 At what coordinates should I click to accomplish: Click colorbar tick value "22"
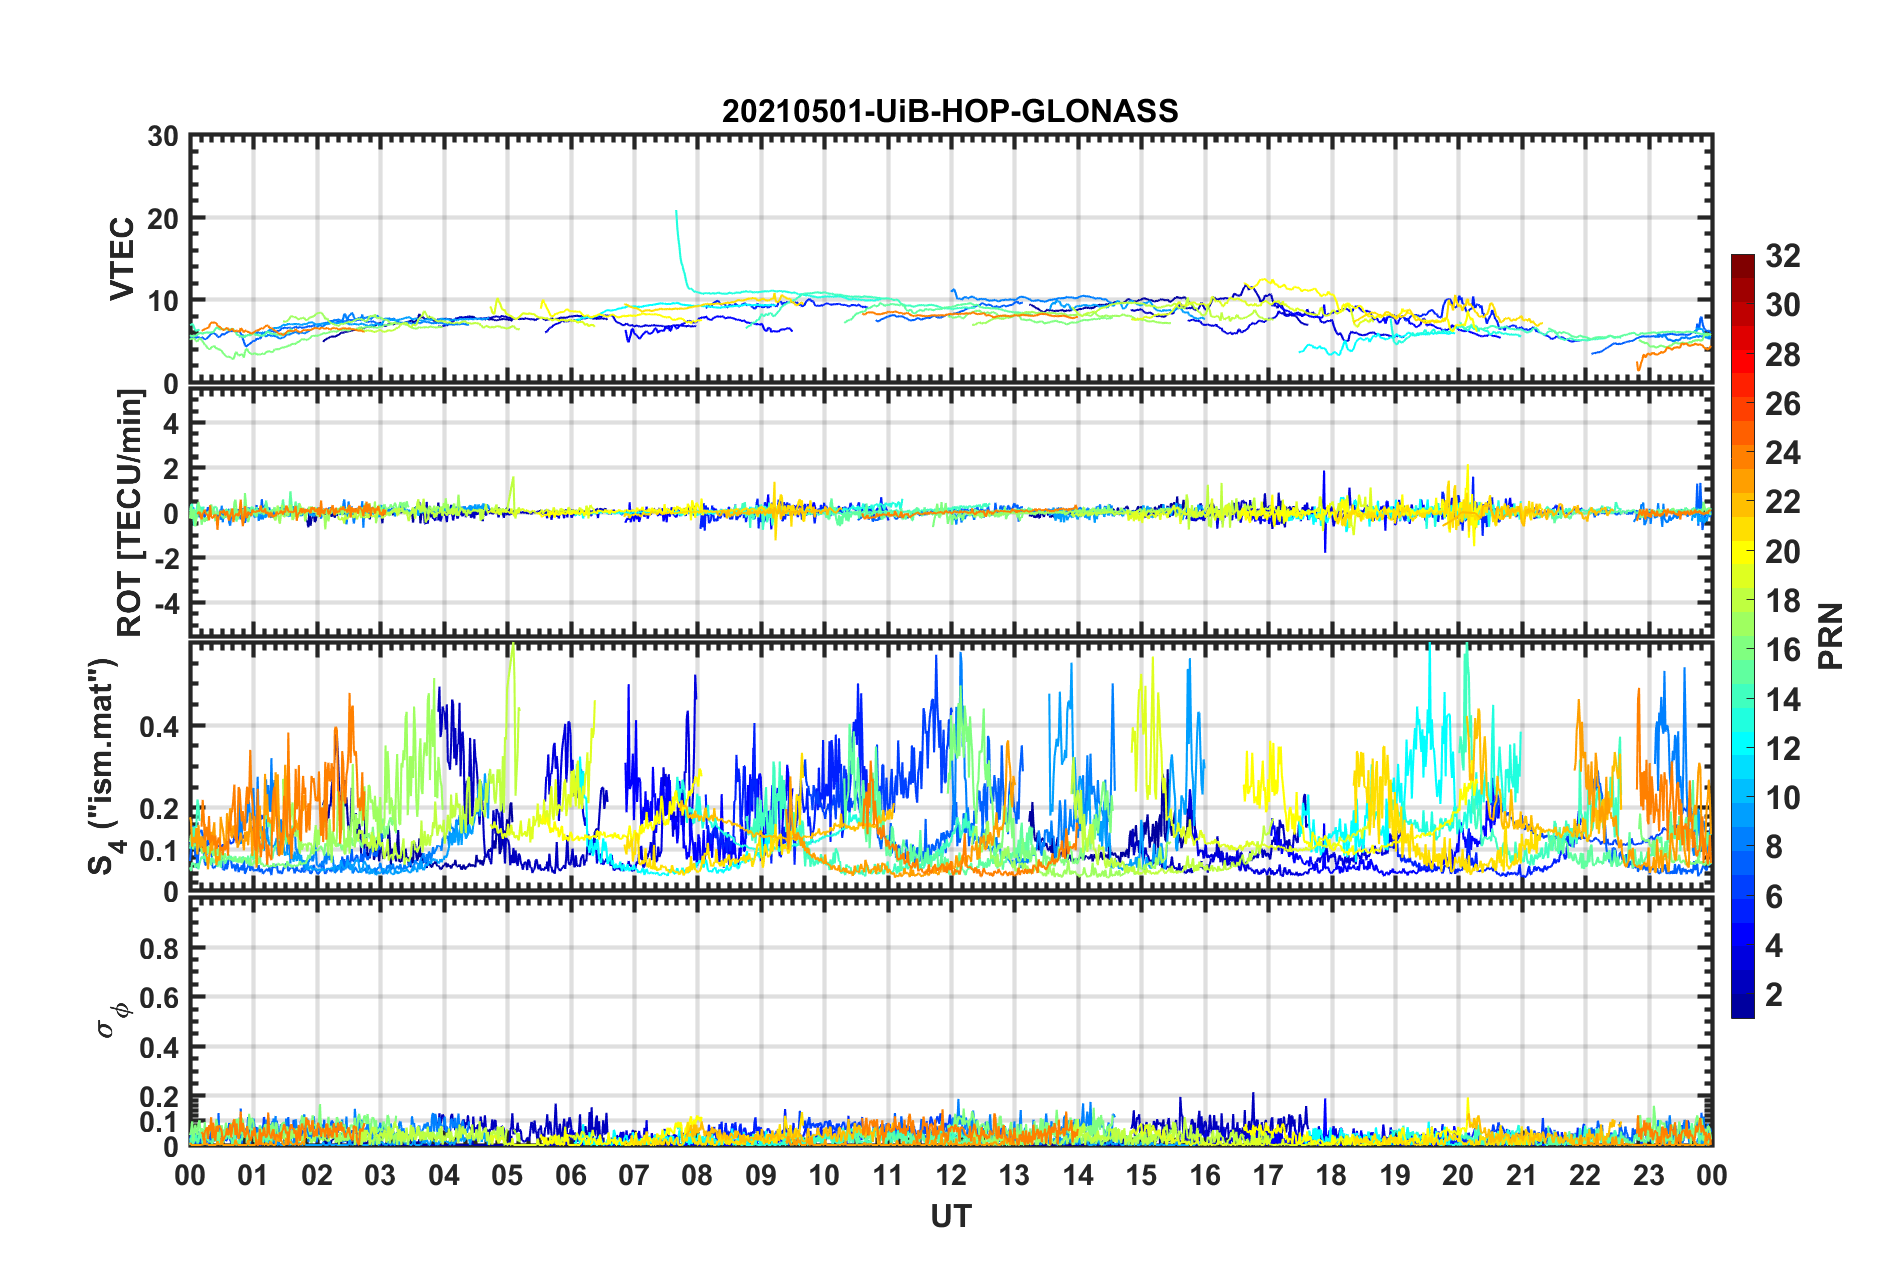1782,502
